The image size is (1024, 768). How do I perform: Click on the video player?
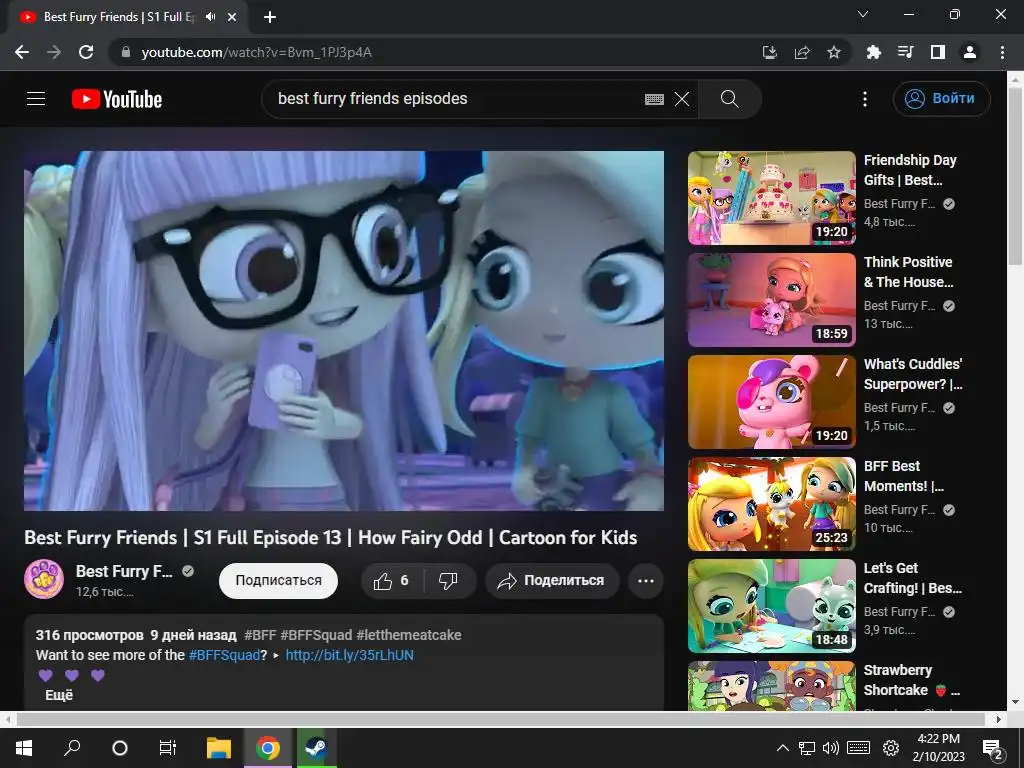coord(344,330)
